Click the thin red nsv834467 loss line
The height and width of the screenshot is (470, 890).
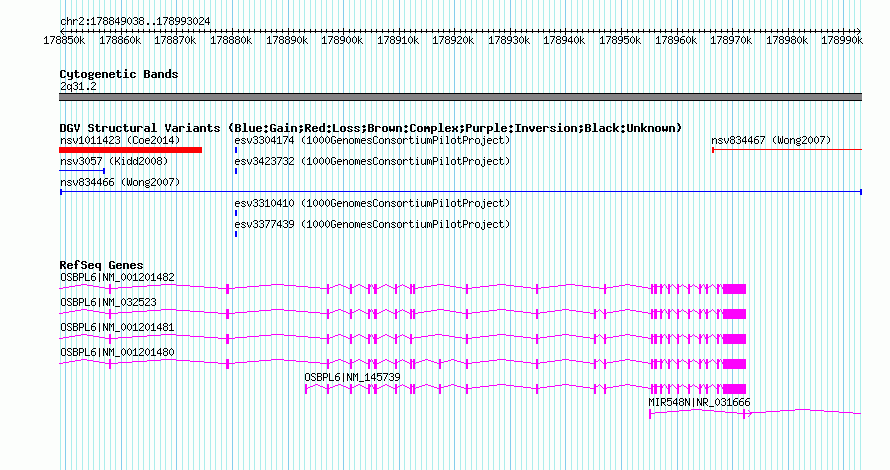(787, 150)
